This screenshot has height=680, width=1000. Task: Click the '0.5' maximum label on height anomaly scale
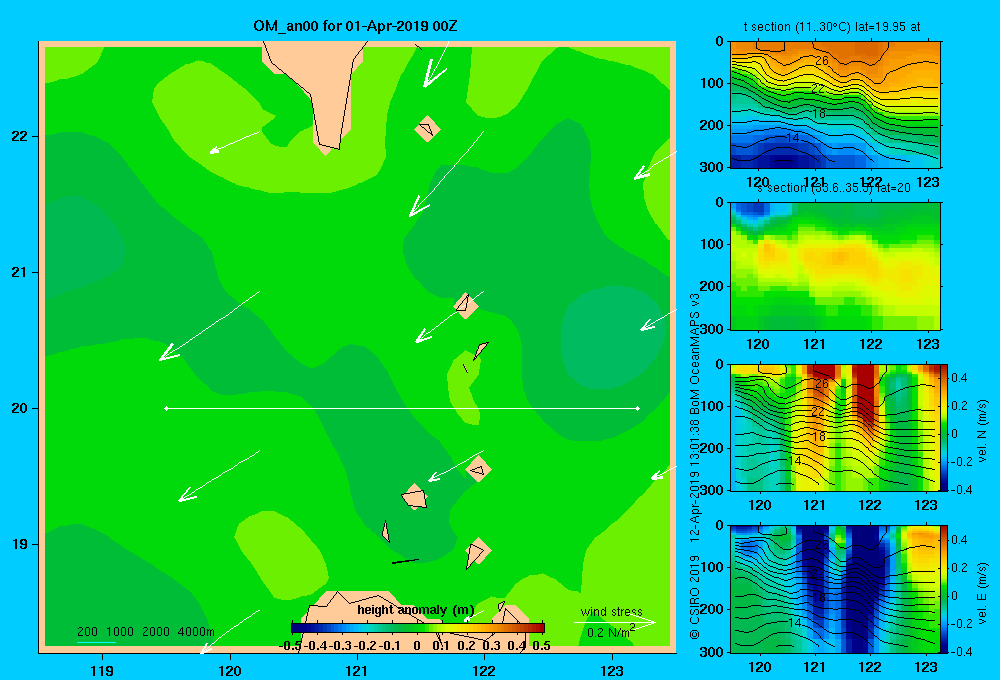pyautogui.click(x=541, y=645)
